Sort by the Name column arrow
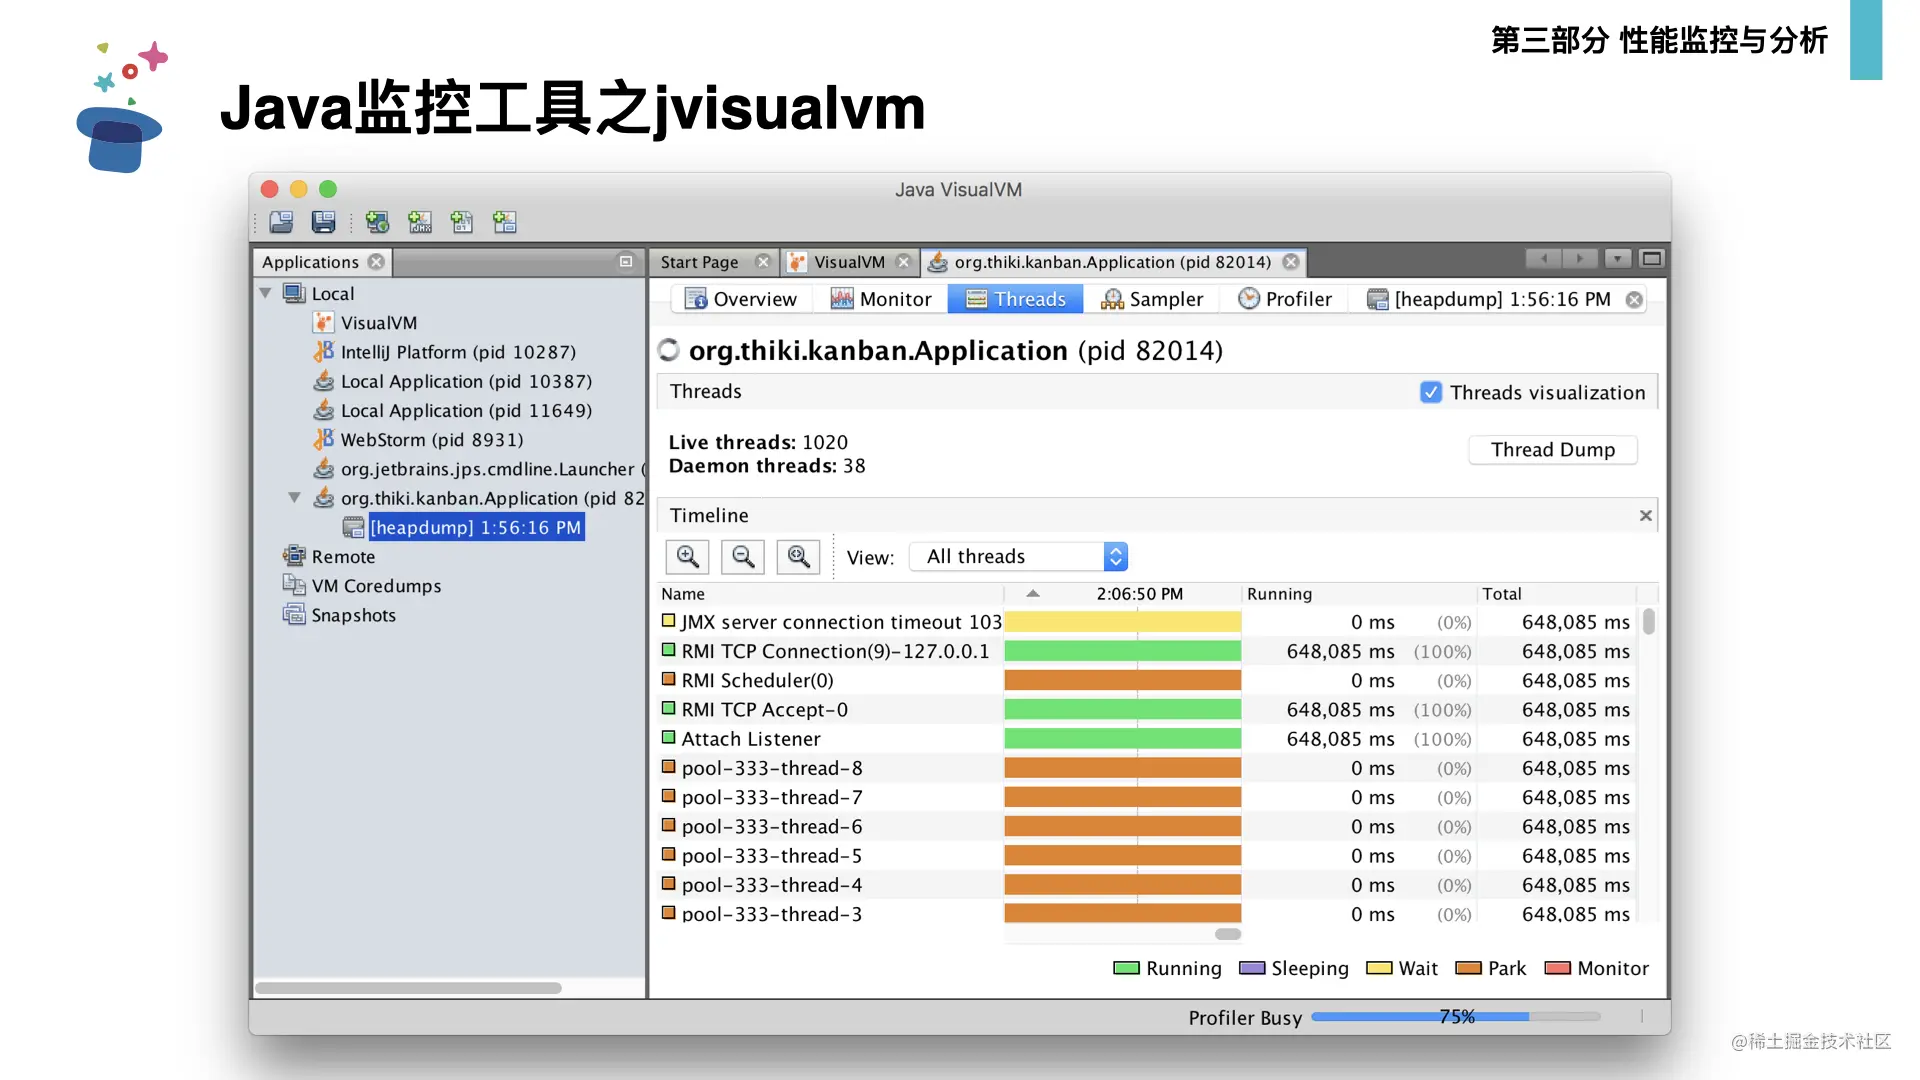Viewport: 1920px width, 1080px height. pyautogui.click(x=1033, y=594)
